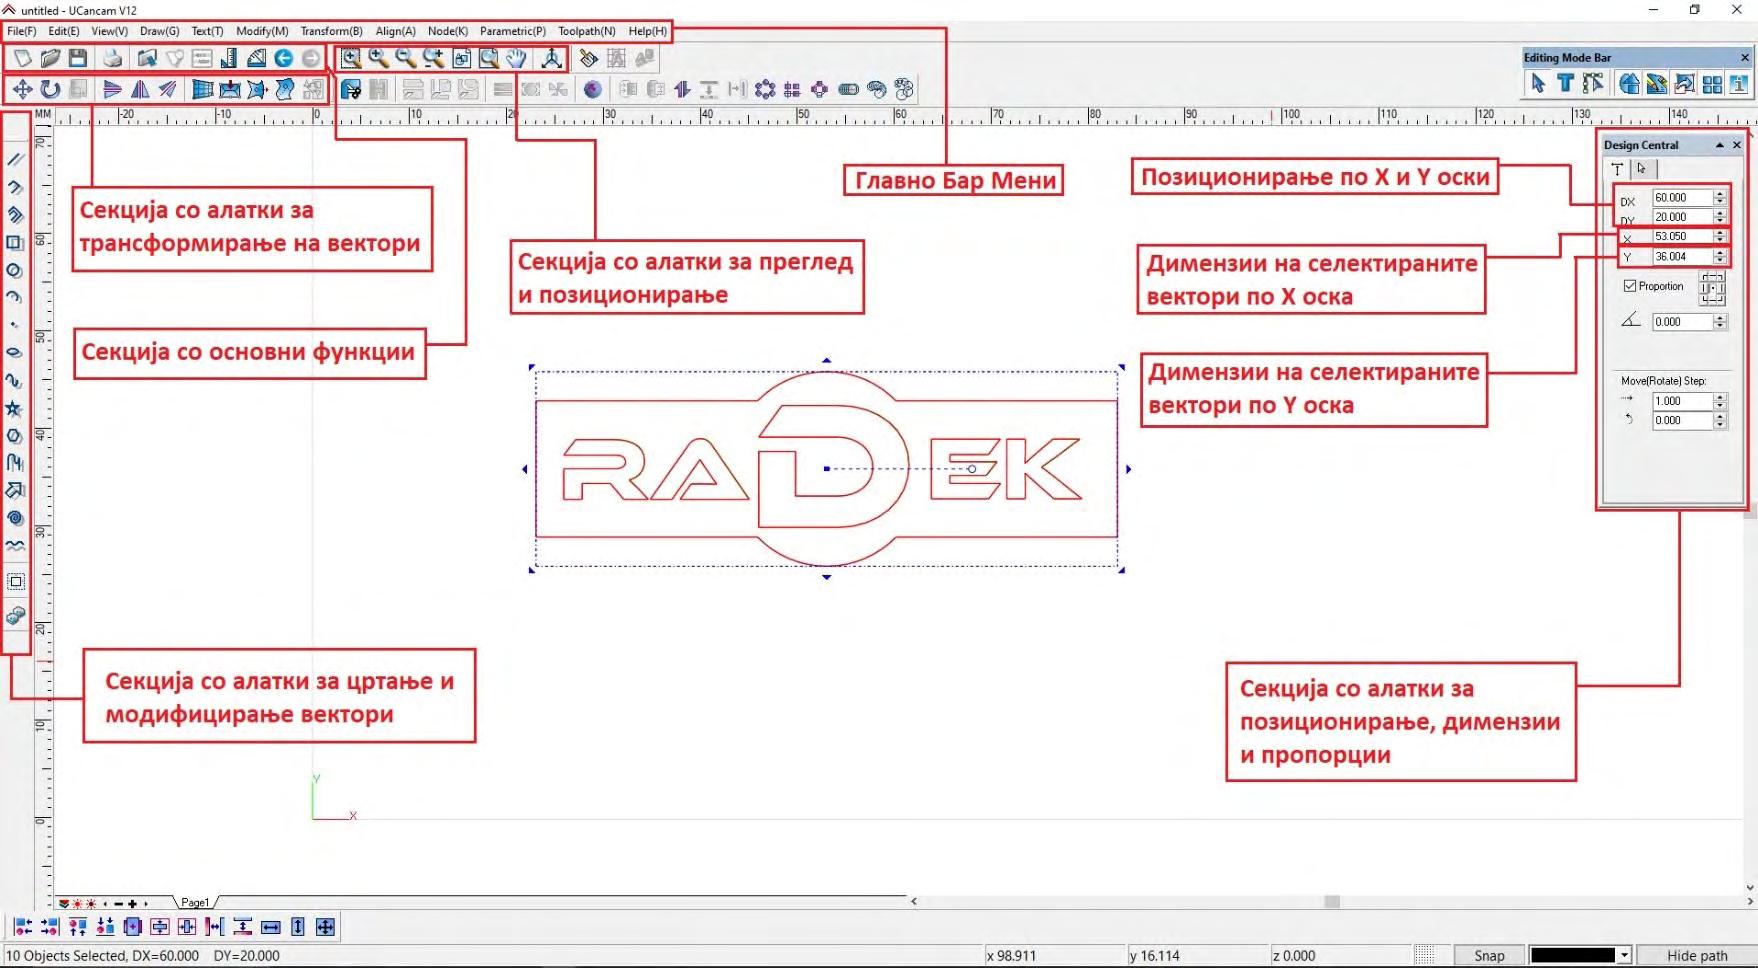Increase the DX value with spinner

click(x=1720, y=194)
